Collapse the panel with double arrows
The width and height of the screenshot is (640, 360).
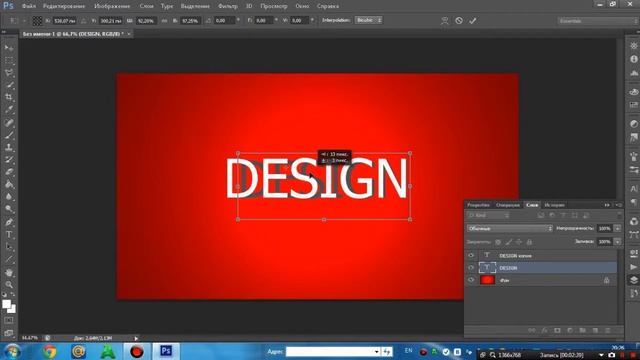point(607,205)
